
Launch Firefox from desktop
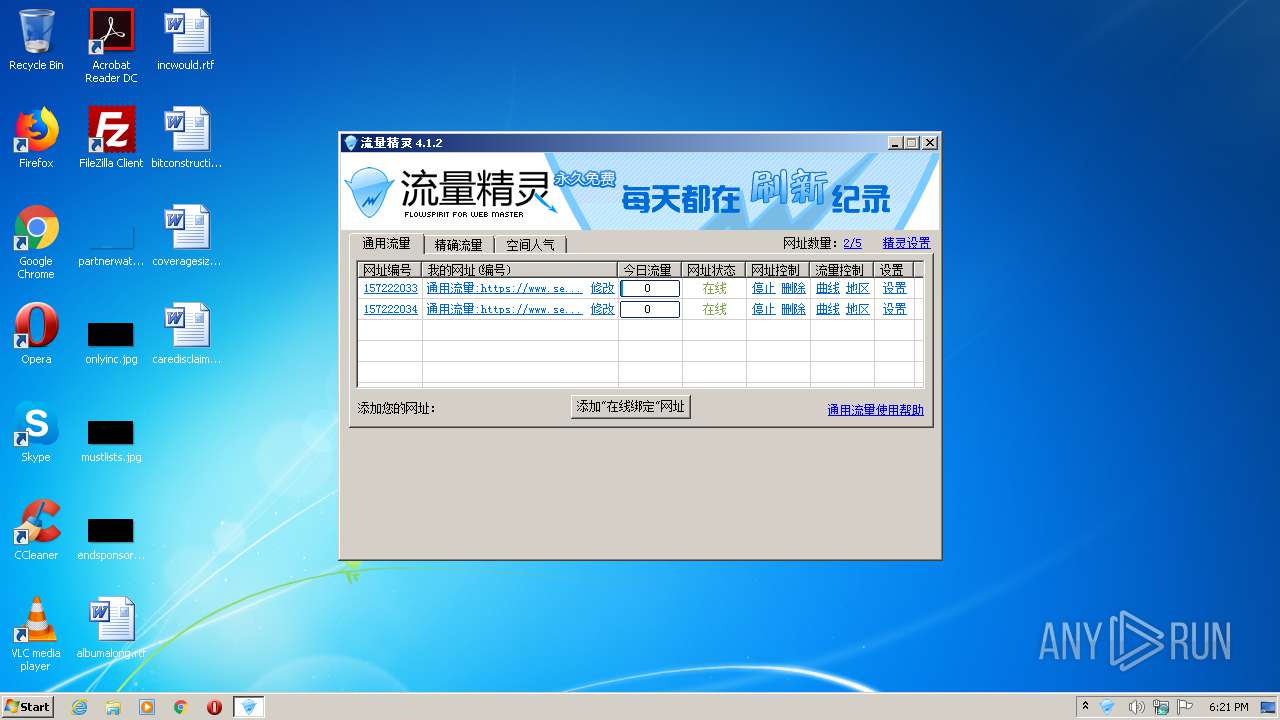[36, 138]
